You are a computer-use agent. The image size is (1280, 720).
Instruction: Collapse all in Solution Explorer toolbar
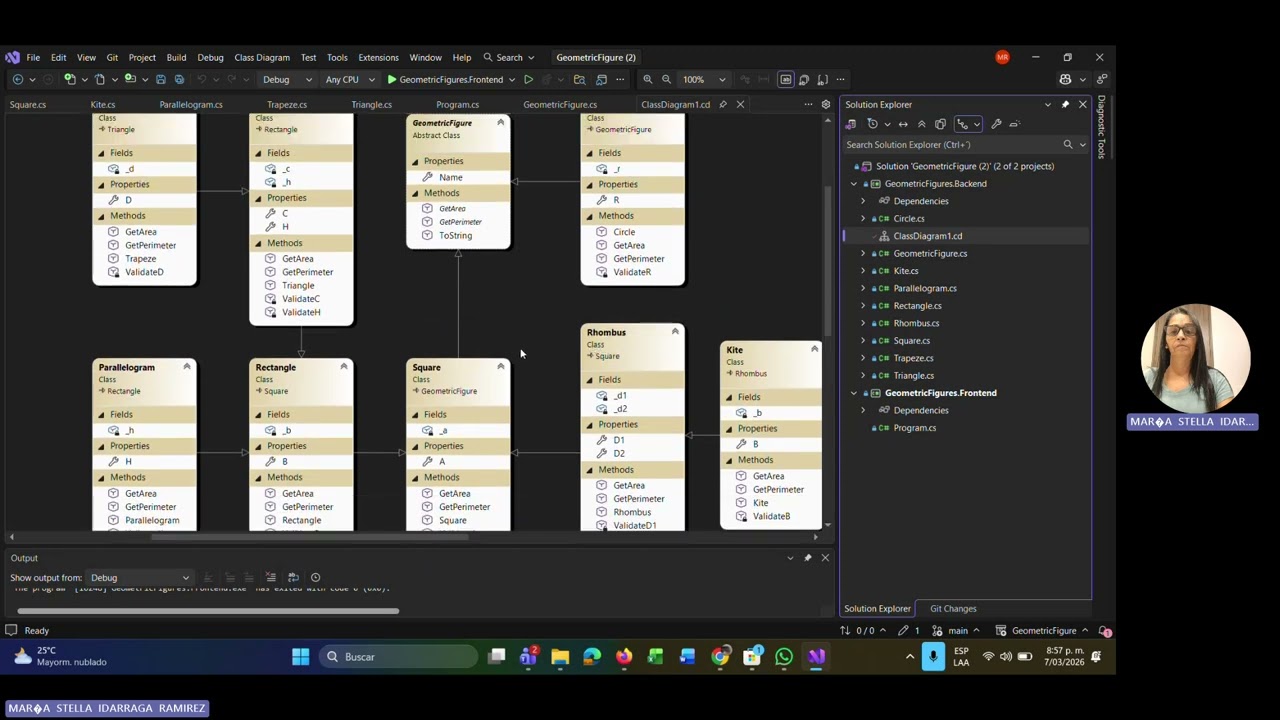click(x=922, y=124)
